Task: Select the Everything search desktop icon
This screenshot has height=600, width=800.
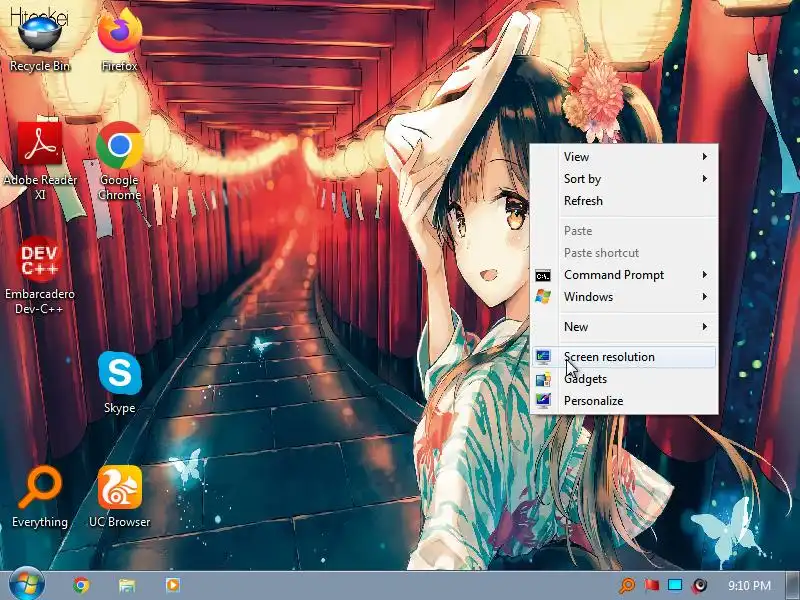Action: pyautogui.click(x=40, y=496)
